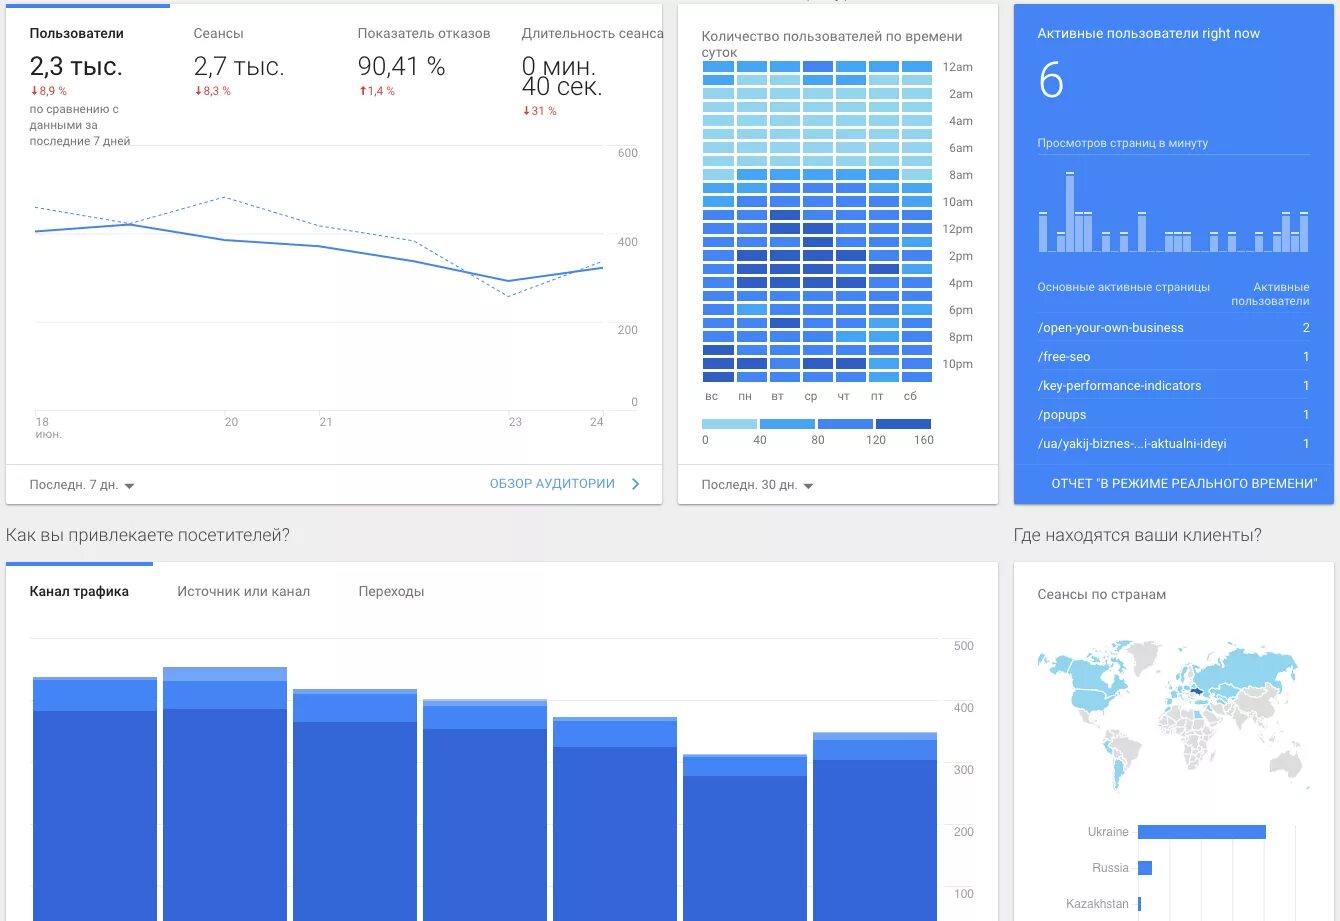The height and width of the screenshot is (921, 1340).
Task: Click the active users count 6
Action: (1051, 81)
